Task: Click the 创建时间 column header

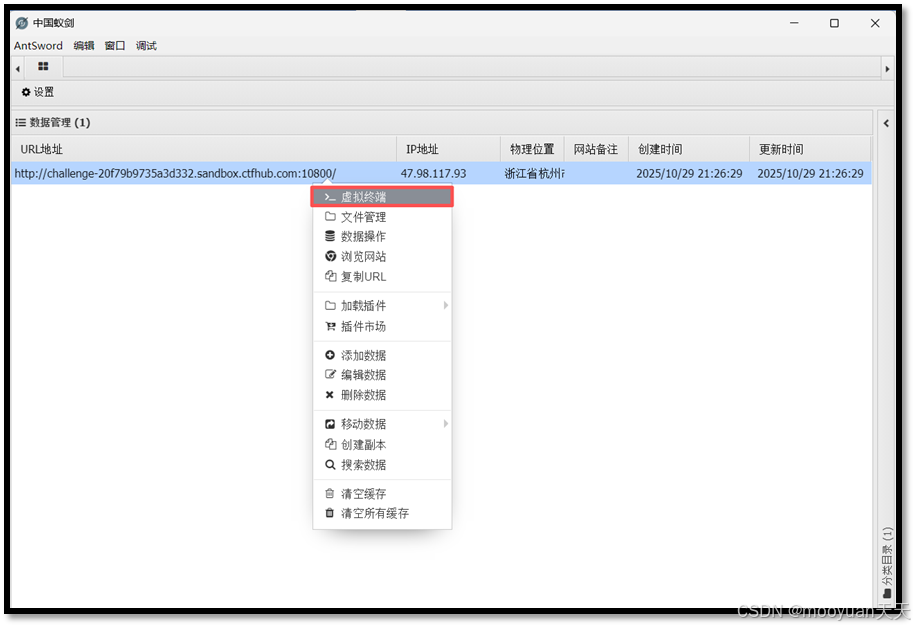Action: tap(689, 149)
